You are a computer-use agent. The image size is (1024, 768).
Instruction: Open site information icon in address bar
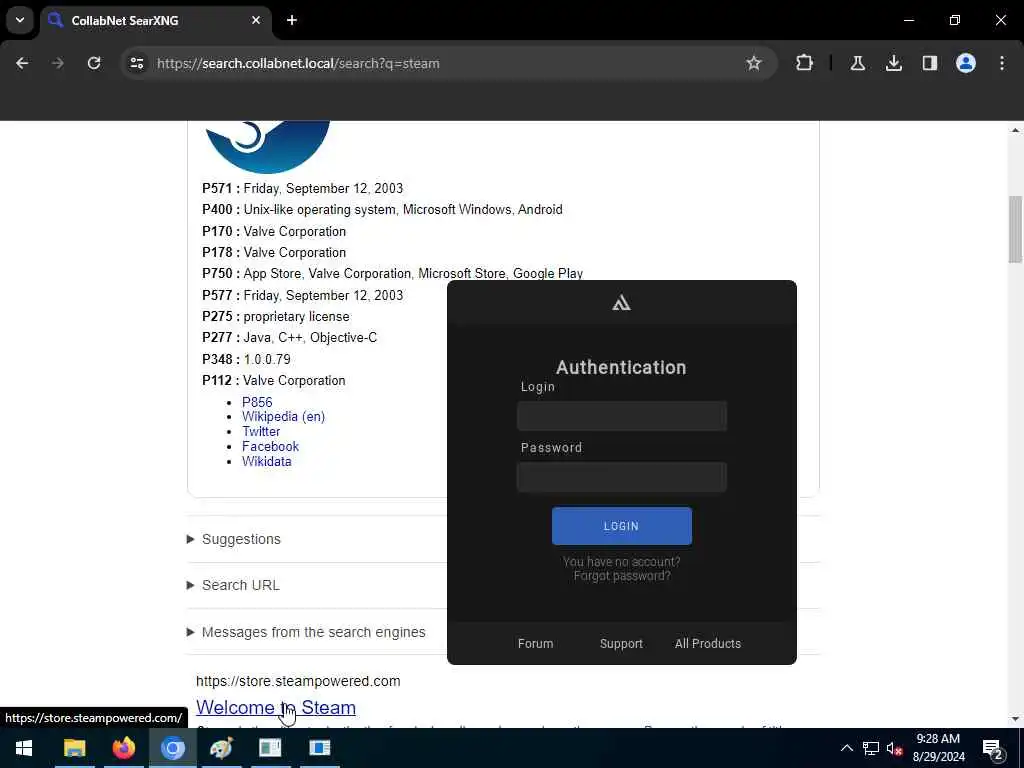(x=137, y=63)
